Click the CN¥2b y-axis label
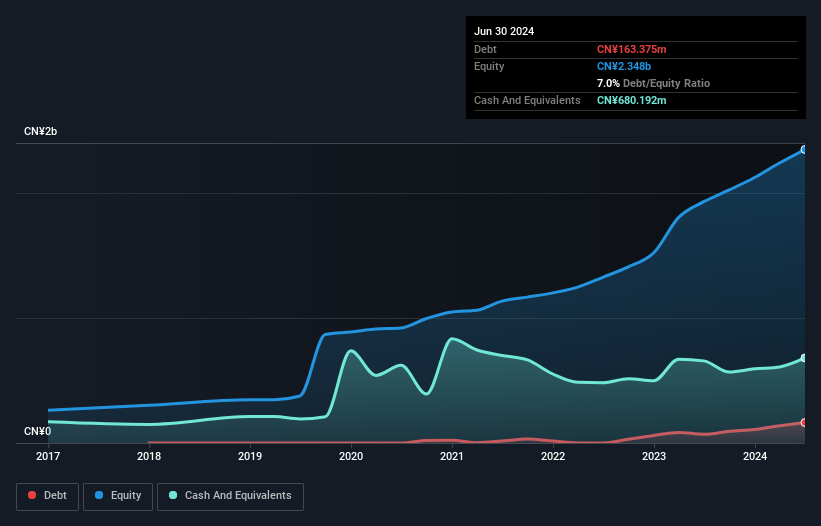The width and height of the screenshot is (821, 526). click(40, 131)
